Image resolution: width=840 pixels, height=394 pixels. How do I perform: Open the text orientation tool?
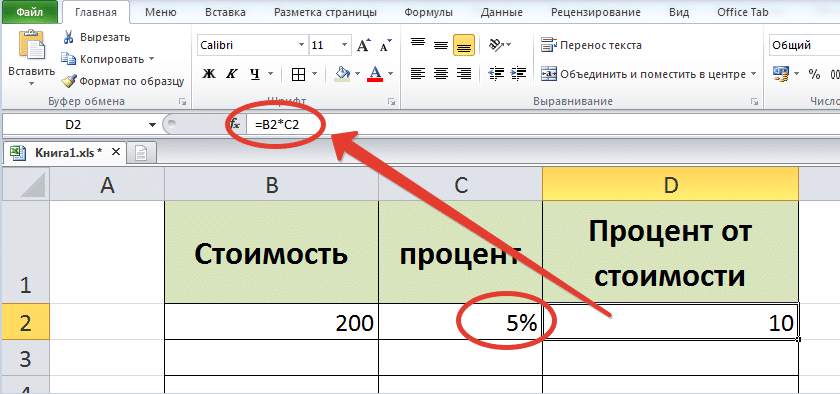(497, 46)
